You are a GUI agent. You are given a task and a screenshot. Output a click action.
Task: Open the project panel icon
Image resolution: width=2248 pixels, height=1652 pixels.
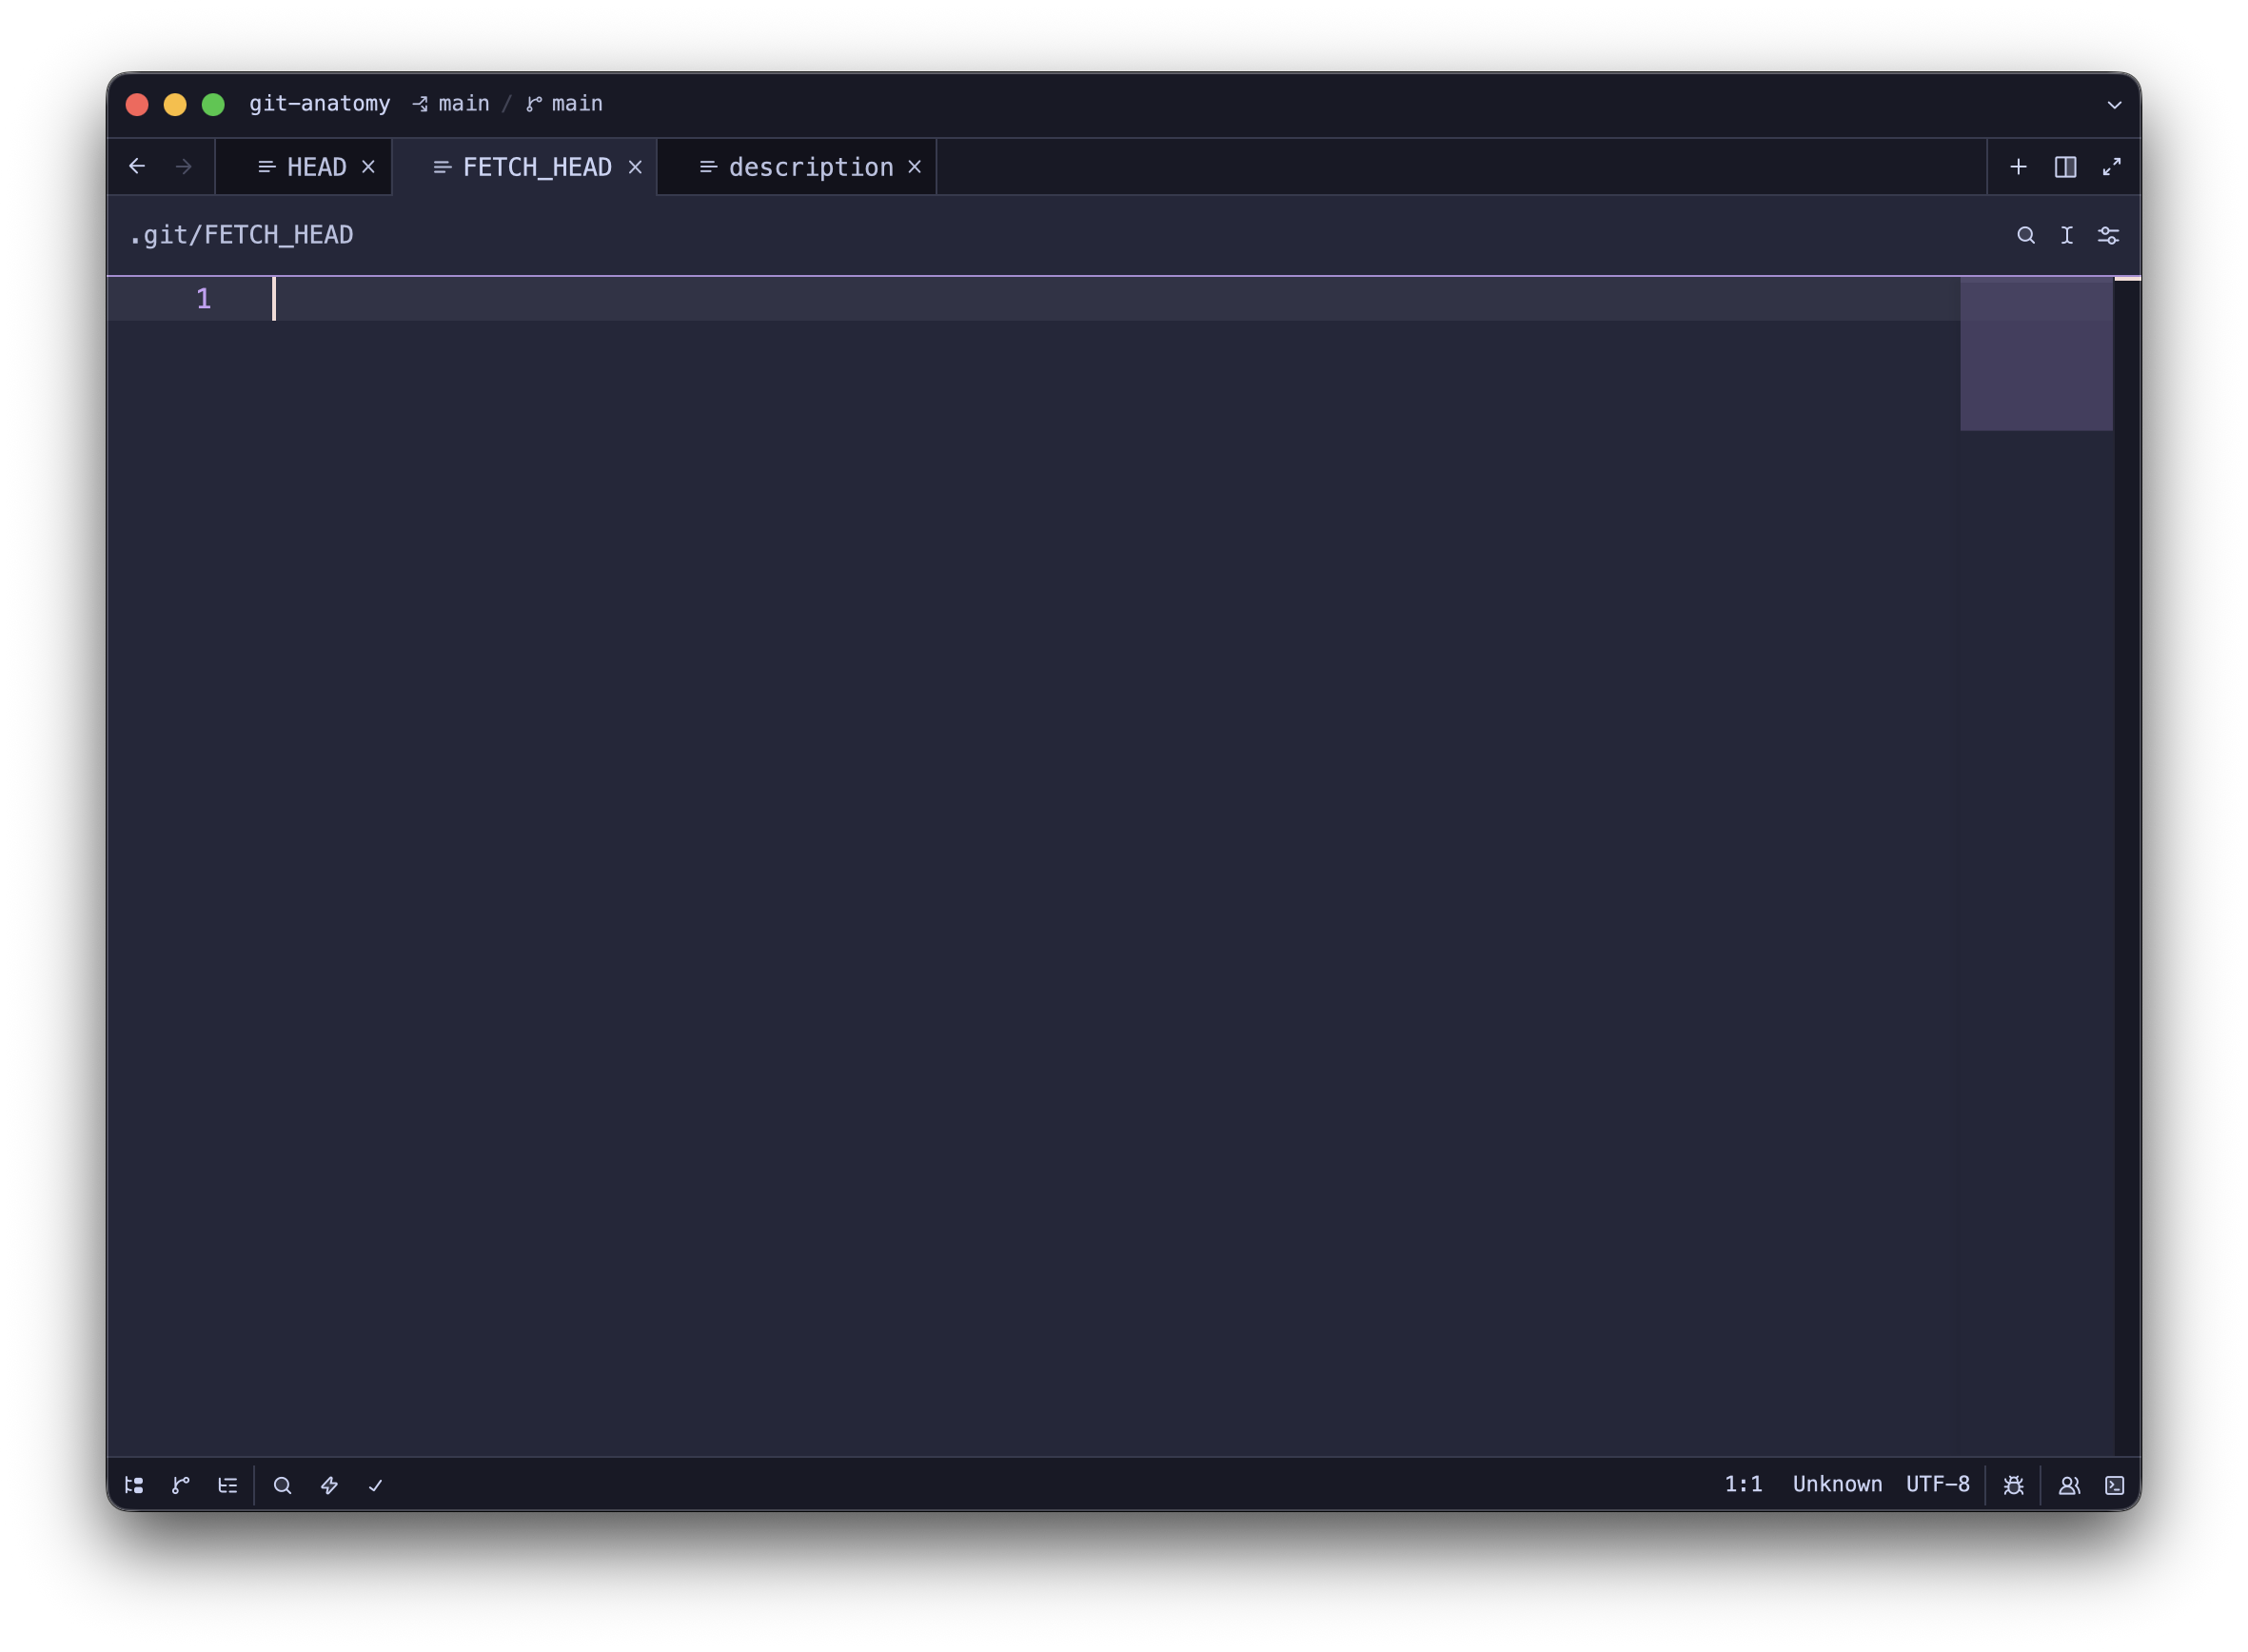click(134, 1485)
